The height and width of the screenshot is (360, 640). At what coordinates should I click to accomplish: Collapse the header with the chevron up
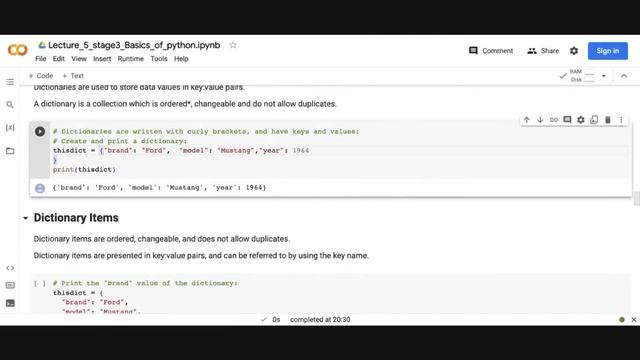(624, 76)
